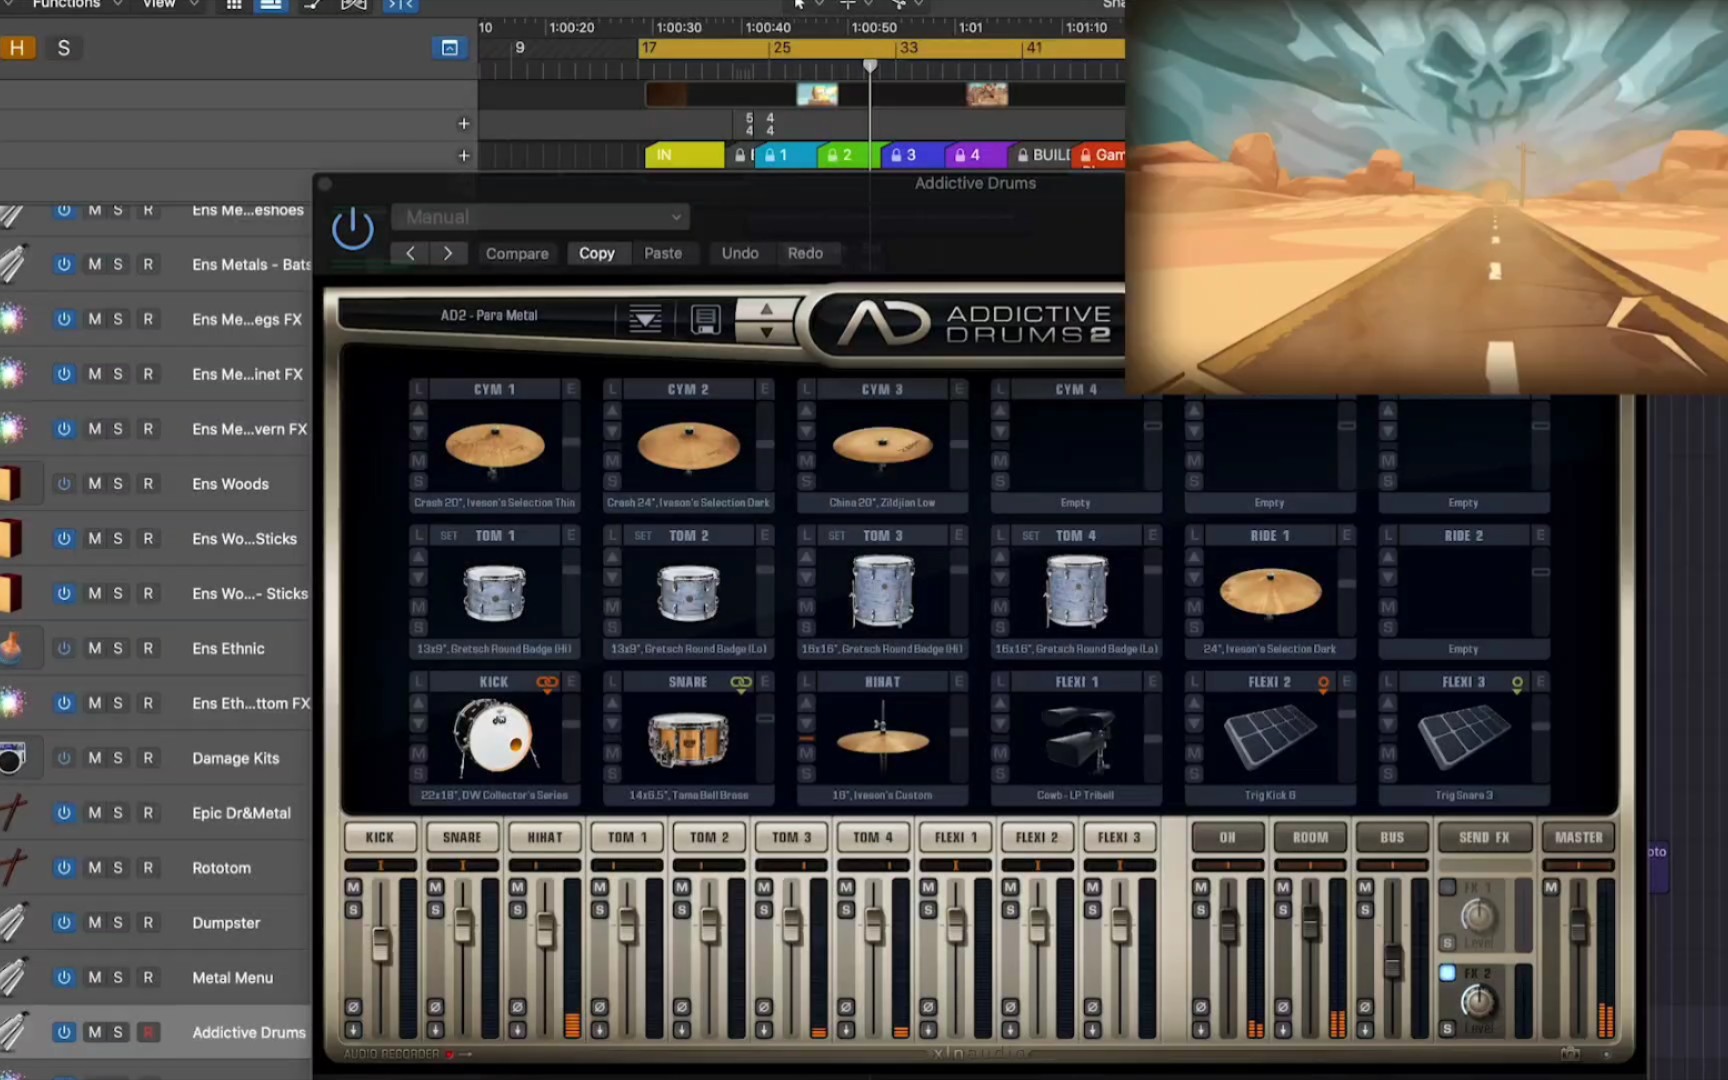
Task: Select the SNARE drum image
Action: tap(688, 739)
